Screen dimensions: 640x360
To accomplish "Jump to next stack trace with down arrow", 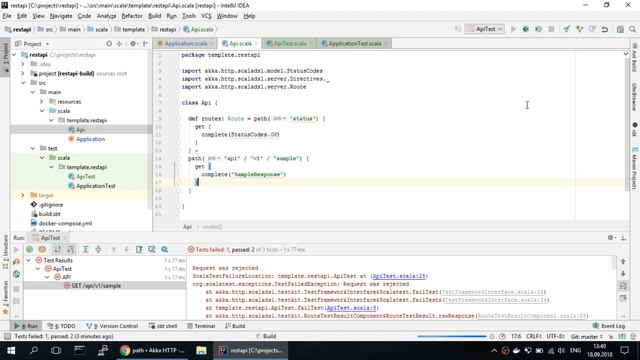I will [x=623, y=273].
